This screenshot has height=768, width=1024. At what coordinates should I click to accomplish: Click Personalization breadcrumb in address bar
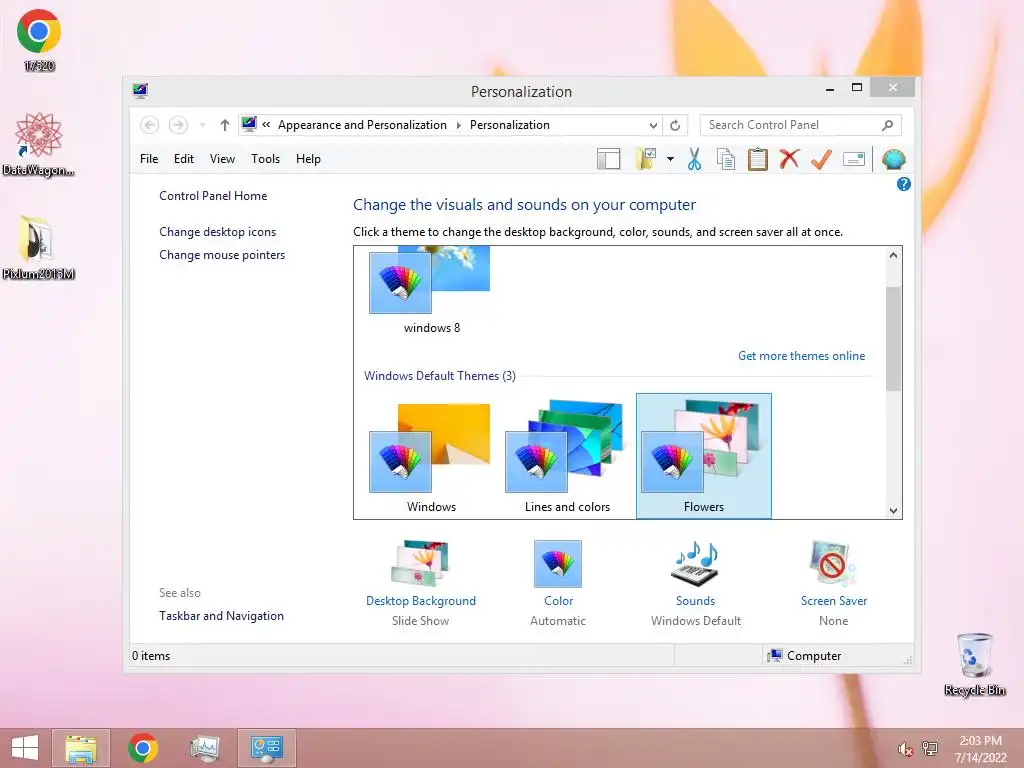[509, 125]
